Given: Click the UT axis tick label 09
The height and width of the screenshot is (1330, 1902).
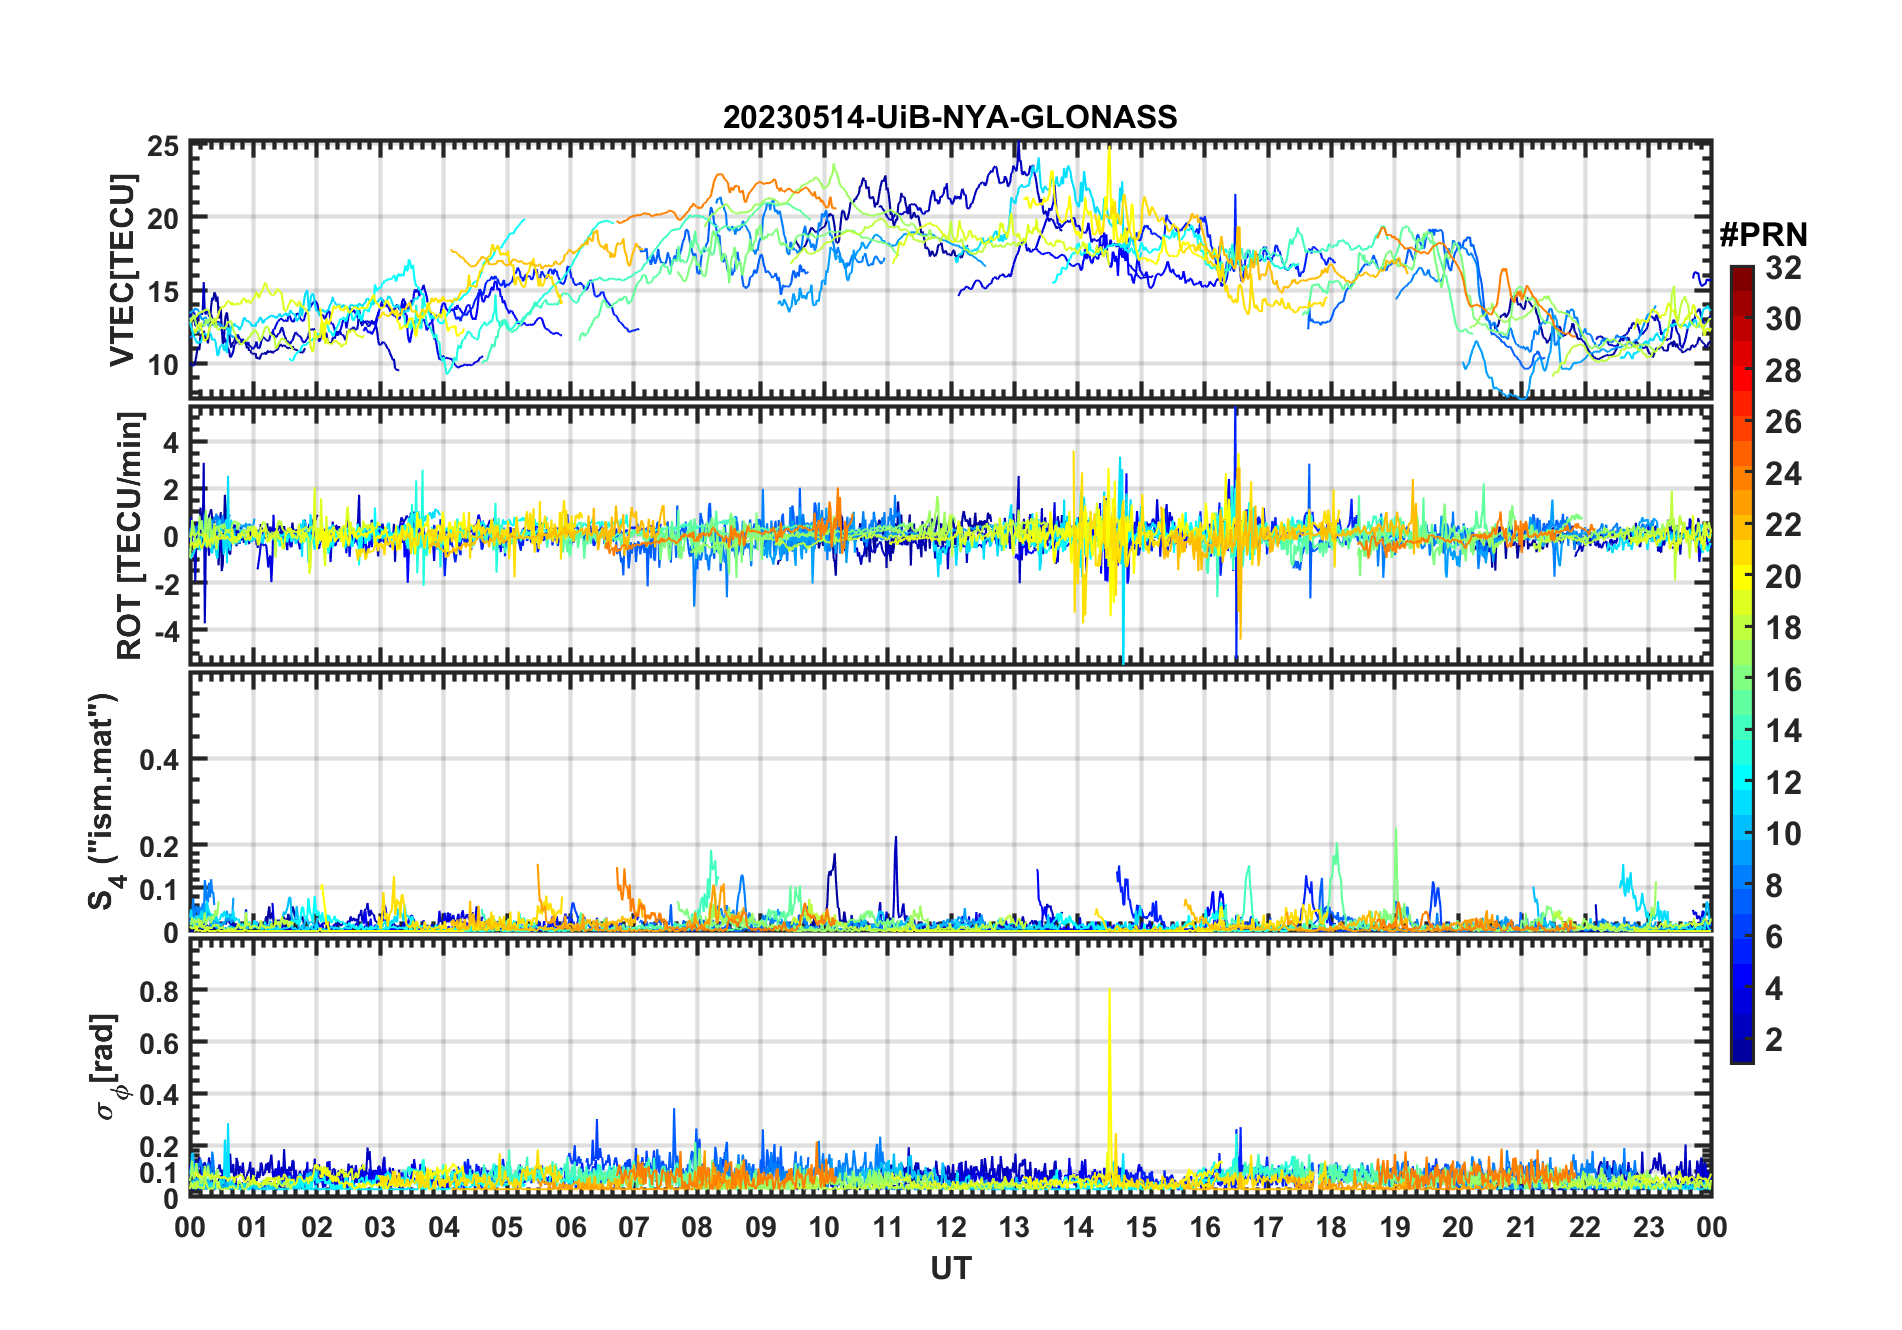Looking at the screenshot, I should (761, 1227).
